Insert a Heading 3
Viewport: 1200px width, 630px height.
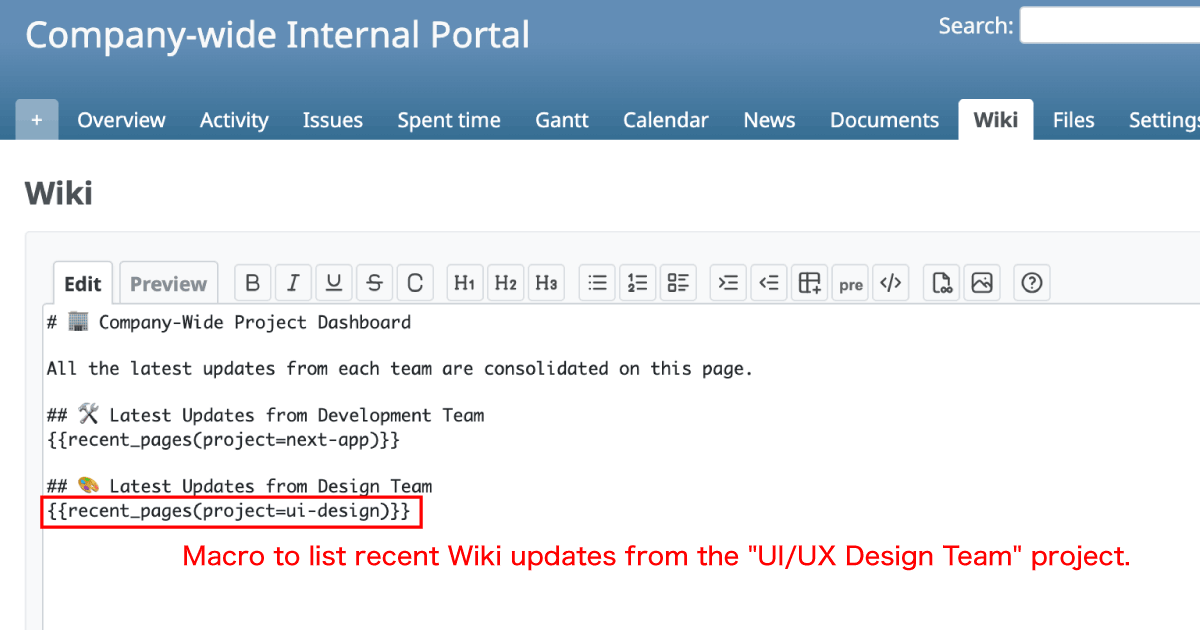tap(546, 282)
